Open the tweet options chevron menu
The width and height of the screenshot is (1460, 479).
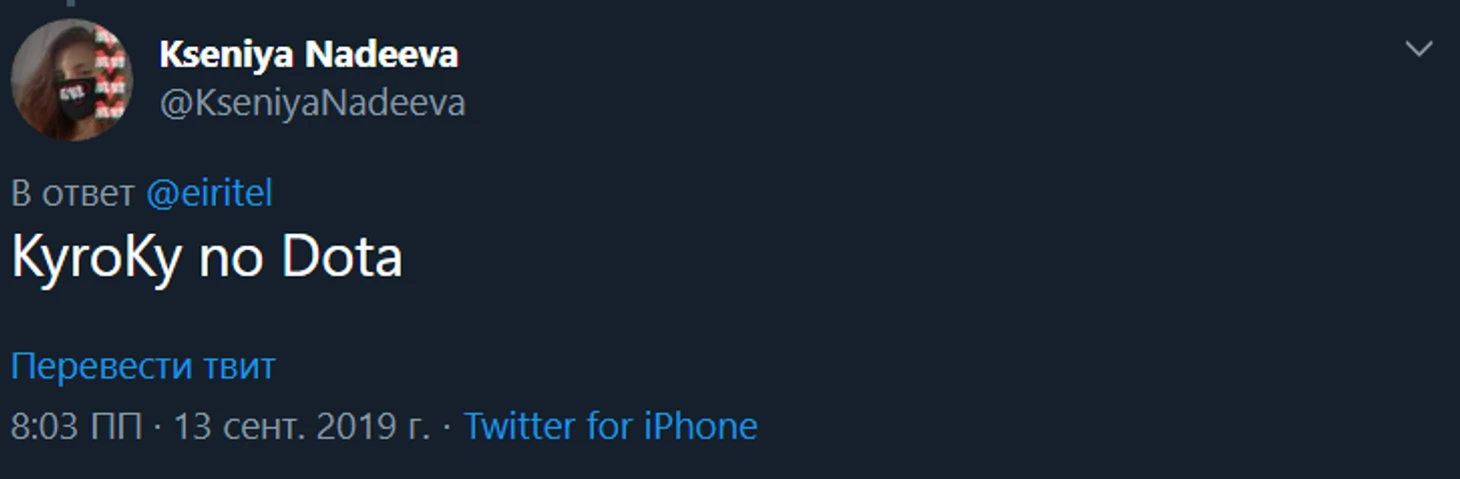[1419, 48]
